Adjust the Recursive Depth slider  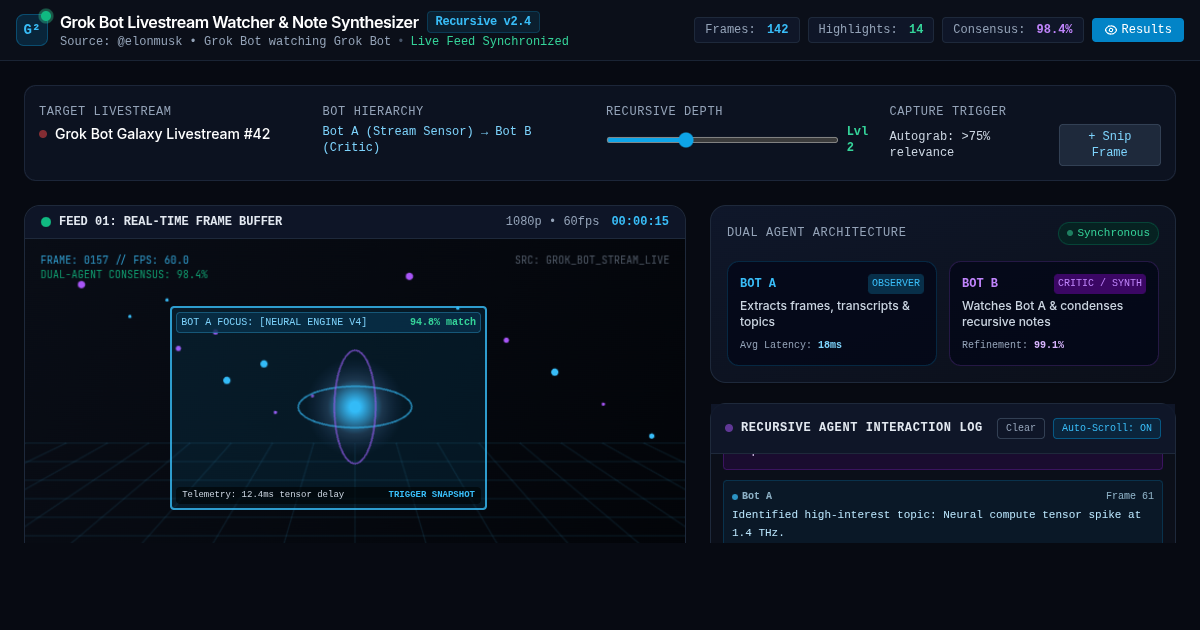coord(722,140)
